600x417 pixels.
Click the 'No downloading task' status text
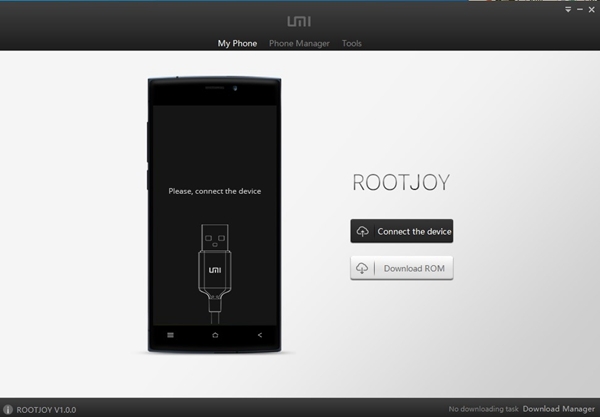[483, 409]
